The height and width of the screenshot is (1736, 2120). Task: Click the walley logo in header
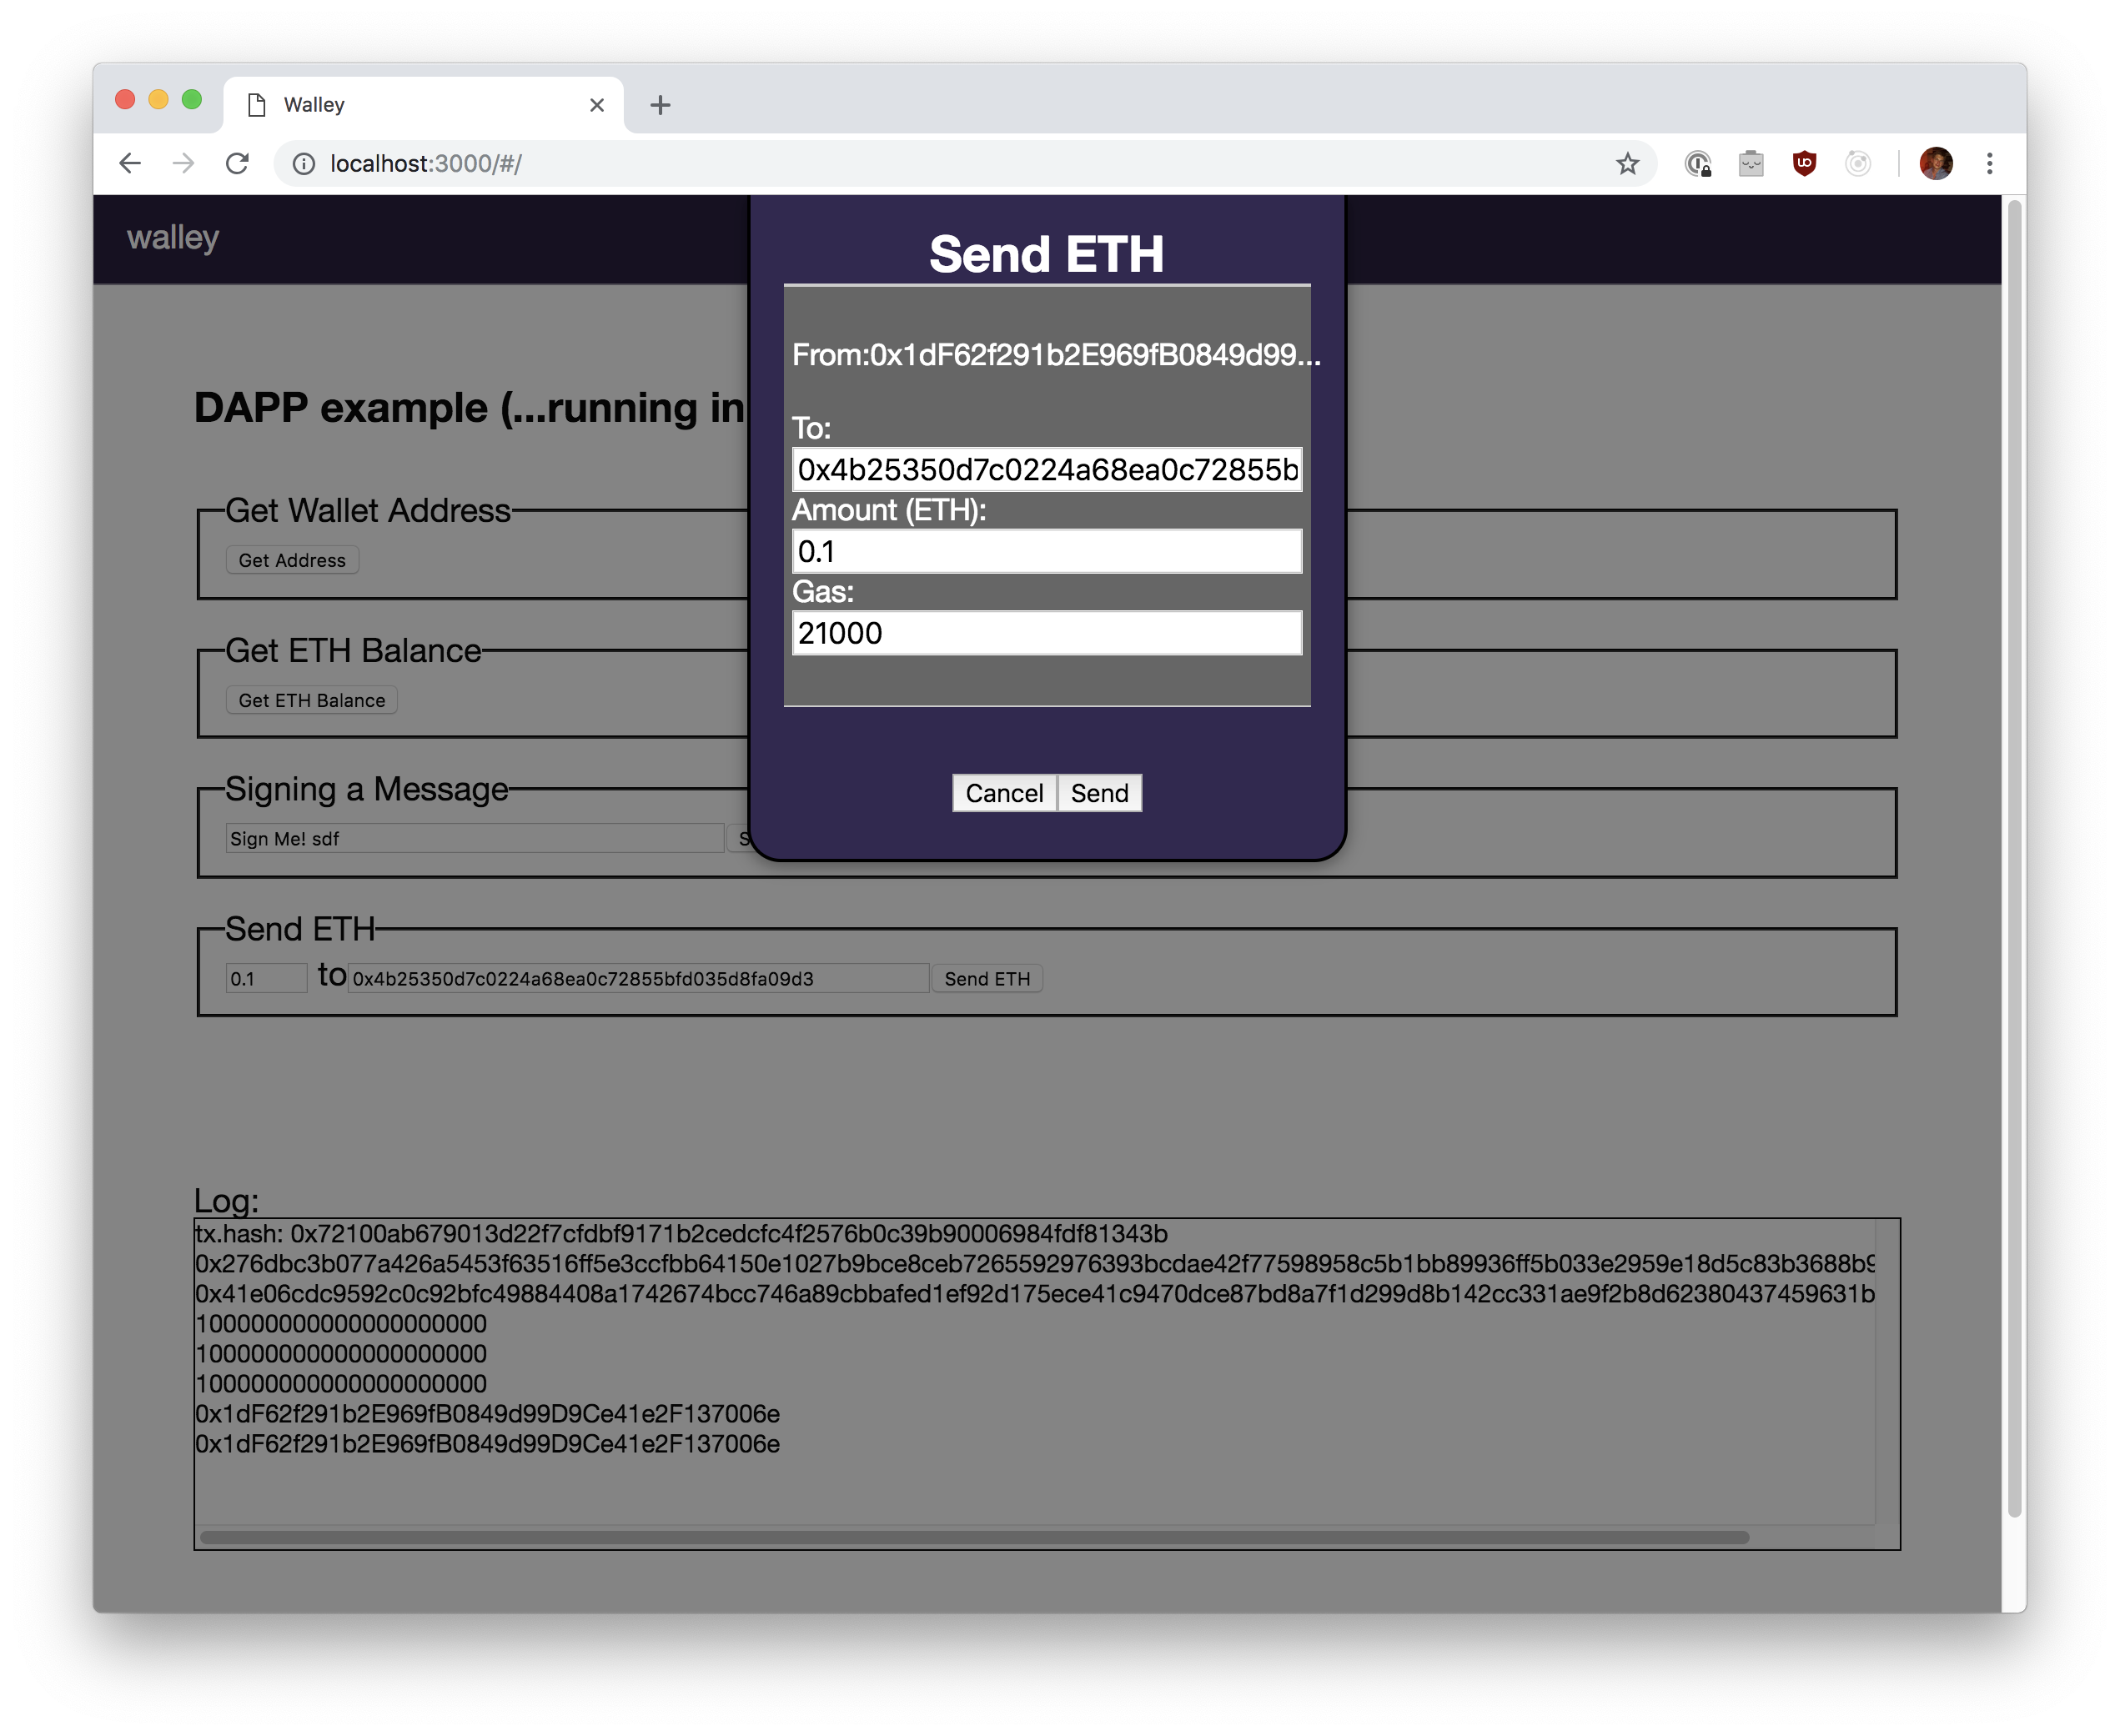tap(173, 238)
